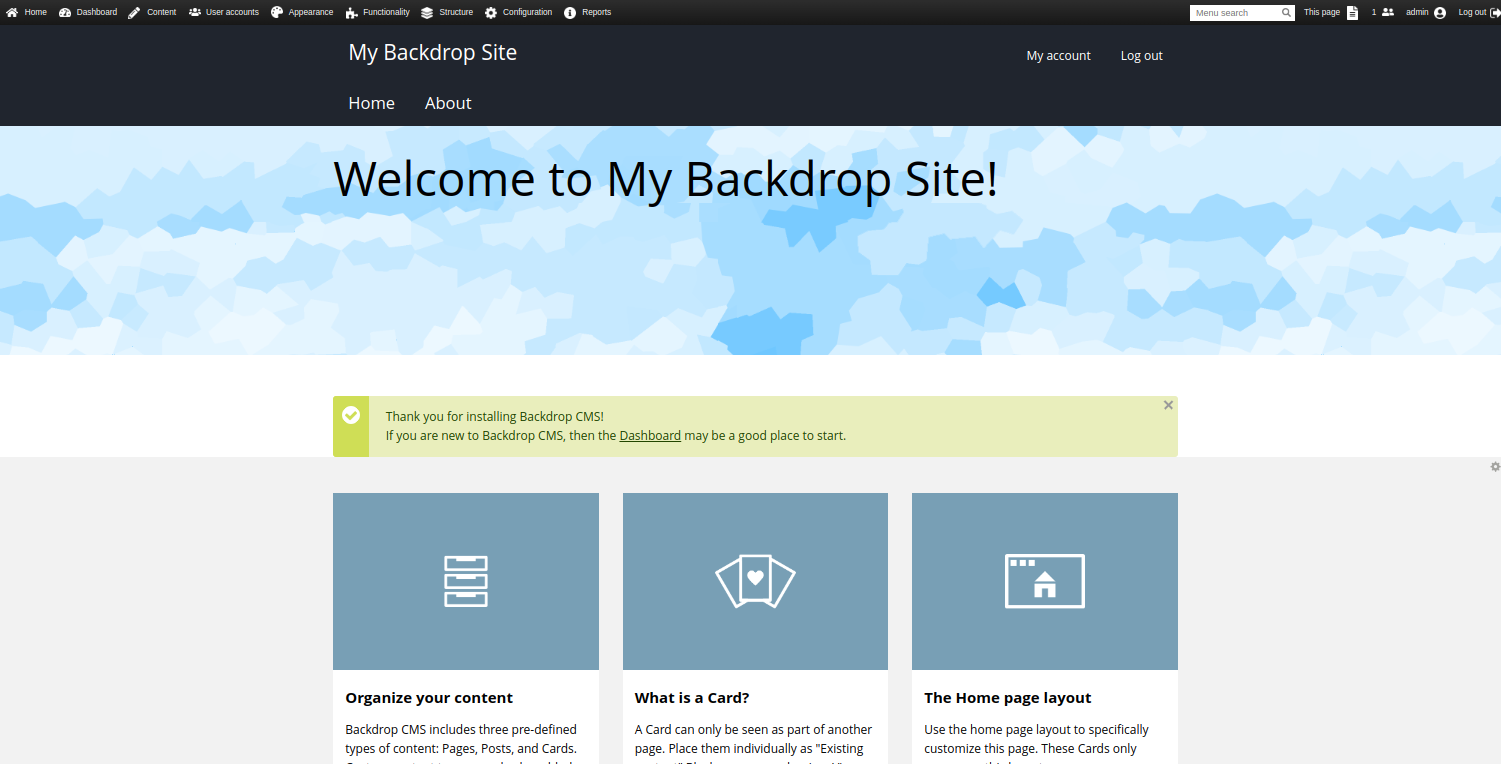Click the admin user avatar icon
The width and height of the screenshot is (1501, 764).
click(1440, 13)
